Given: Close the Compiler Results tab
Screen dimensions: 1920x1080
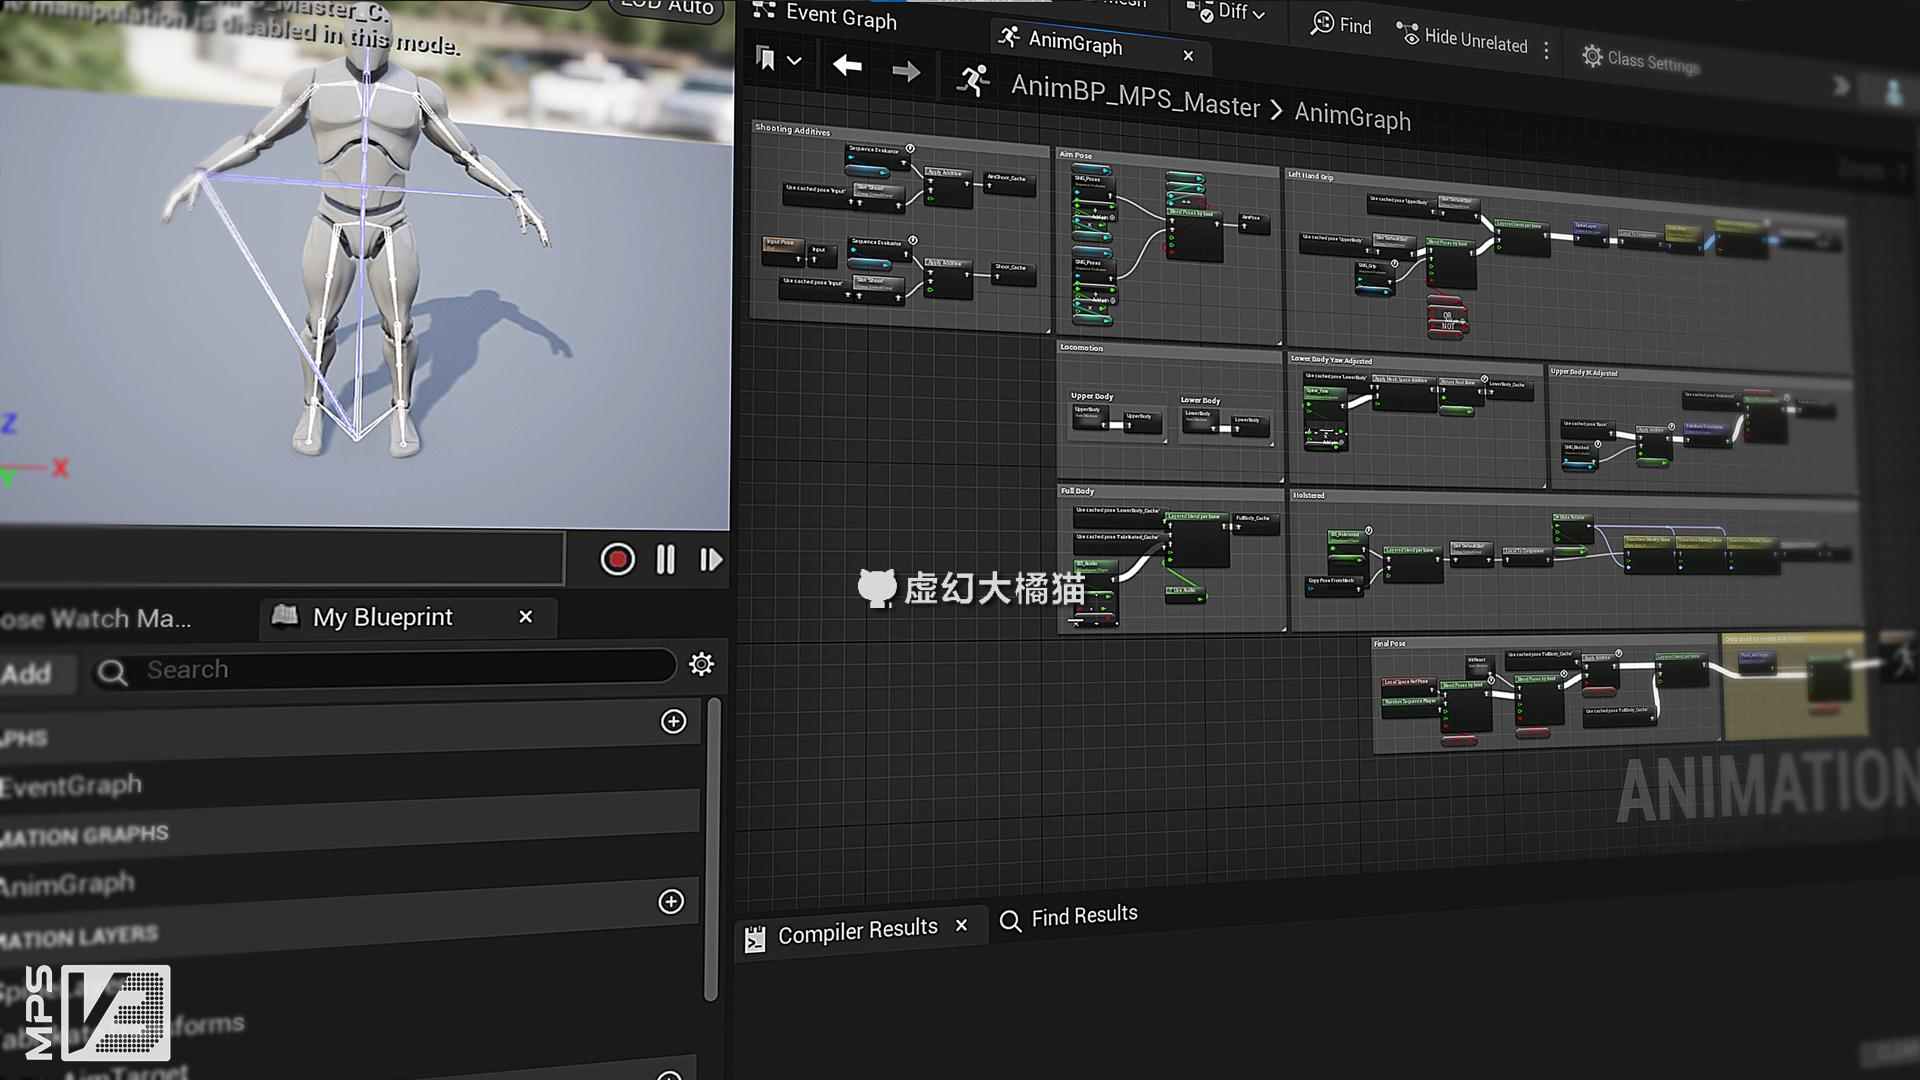Looking at the screenshot, I should click(x=961, y=926).
